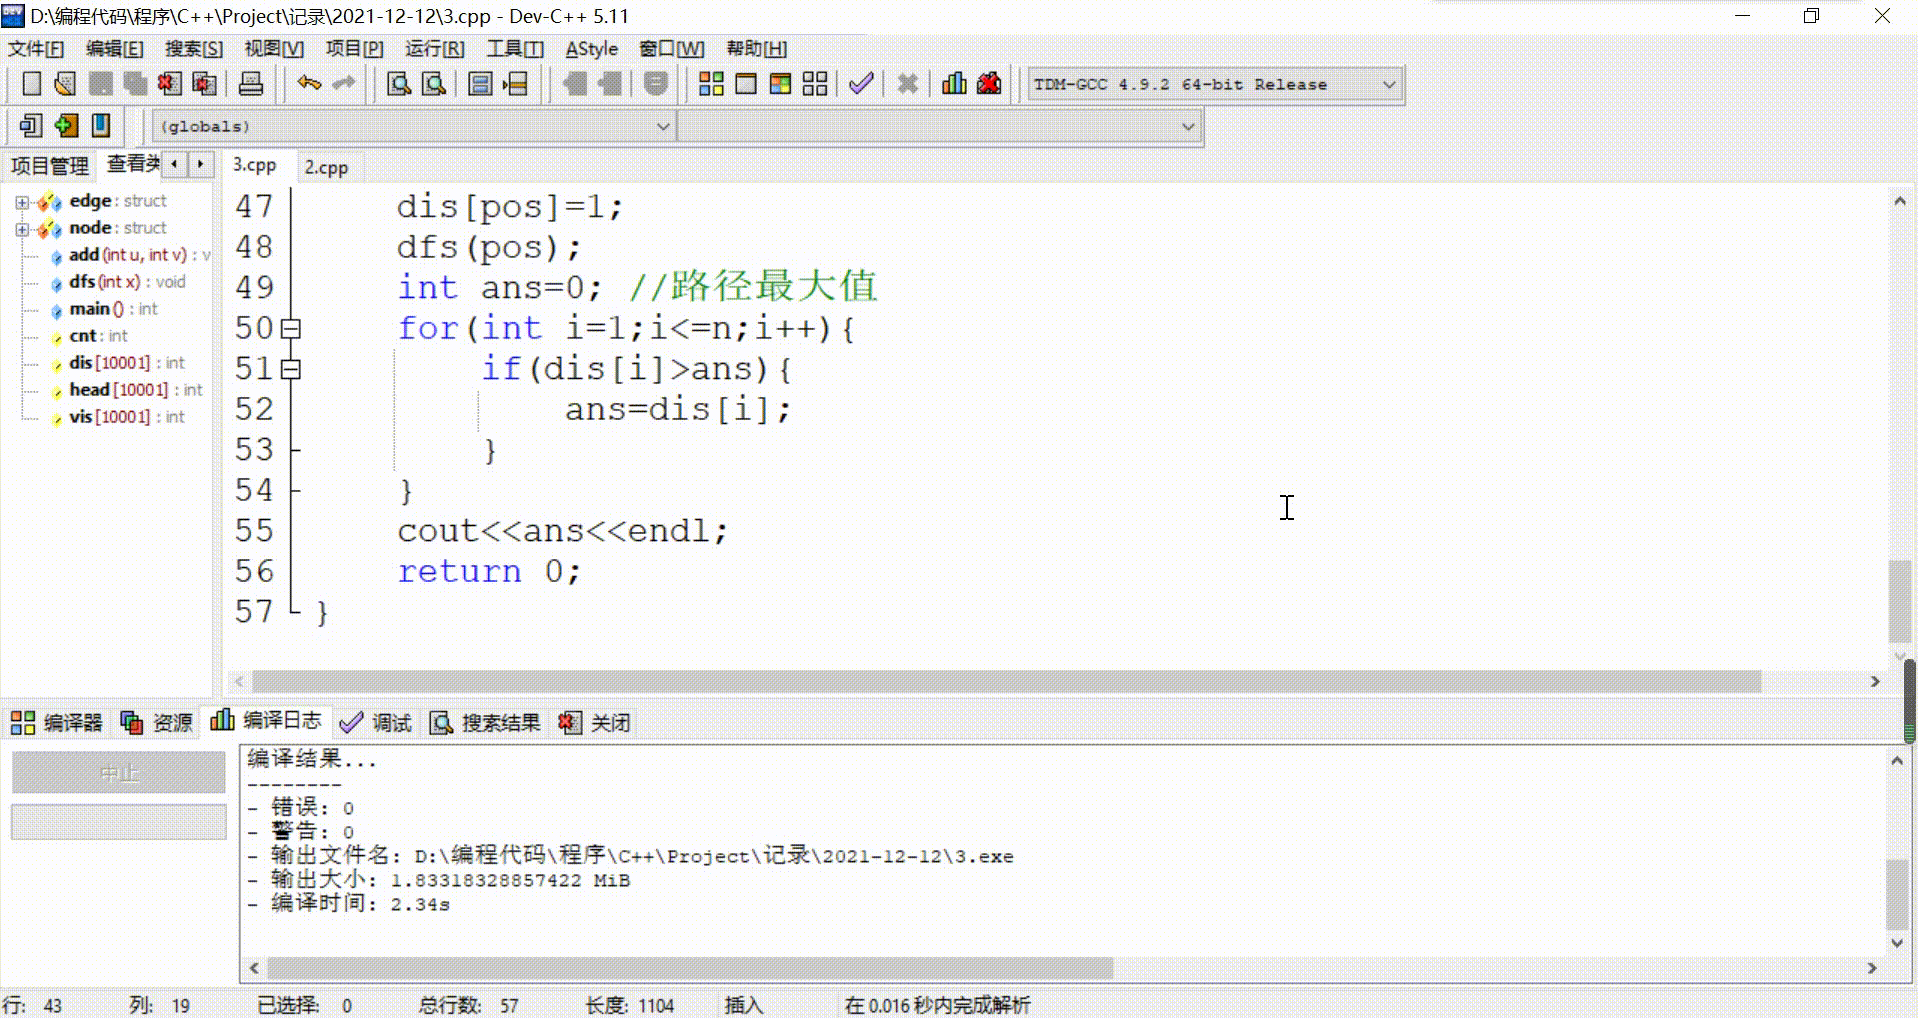Open the 文件[F] menu

[x=36, y=49]
